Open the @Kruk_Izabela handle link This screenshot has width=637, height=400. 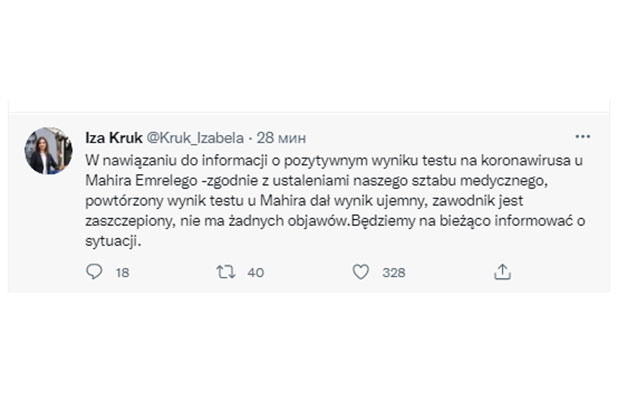[195, 138]
